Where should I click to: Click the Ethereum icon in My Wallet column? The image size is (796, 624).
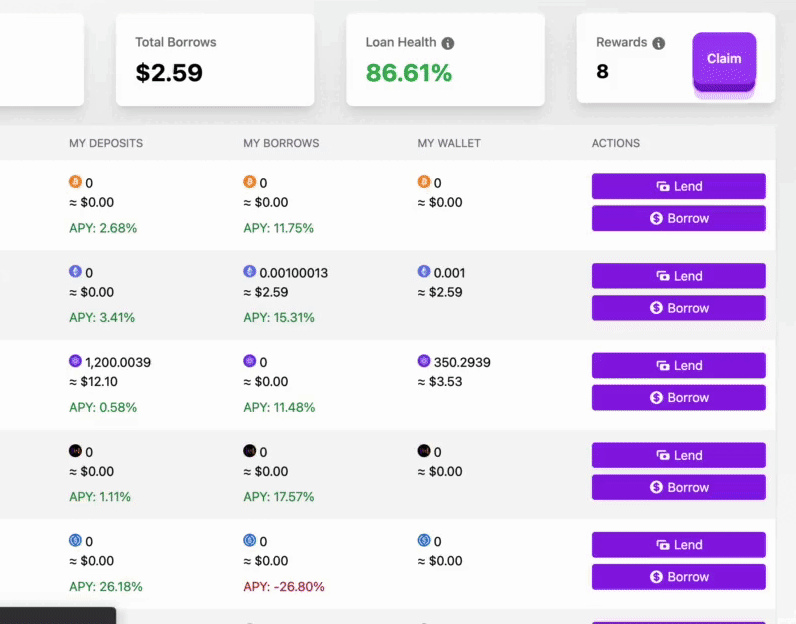pos(424,272)
